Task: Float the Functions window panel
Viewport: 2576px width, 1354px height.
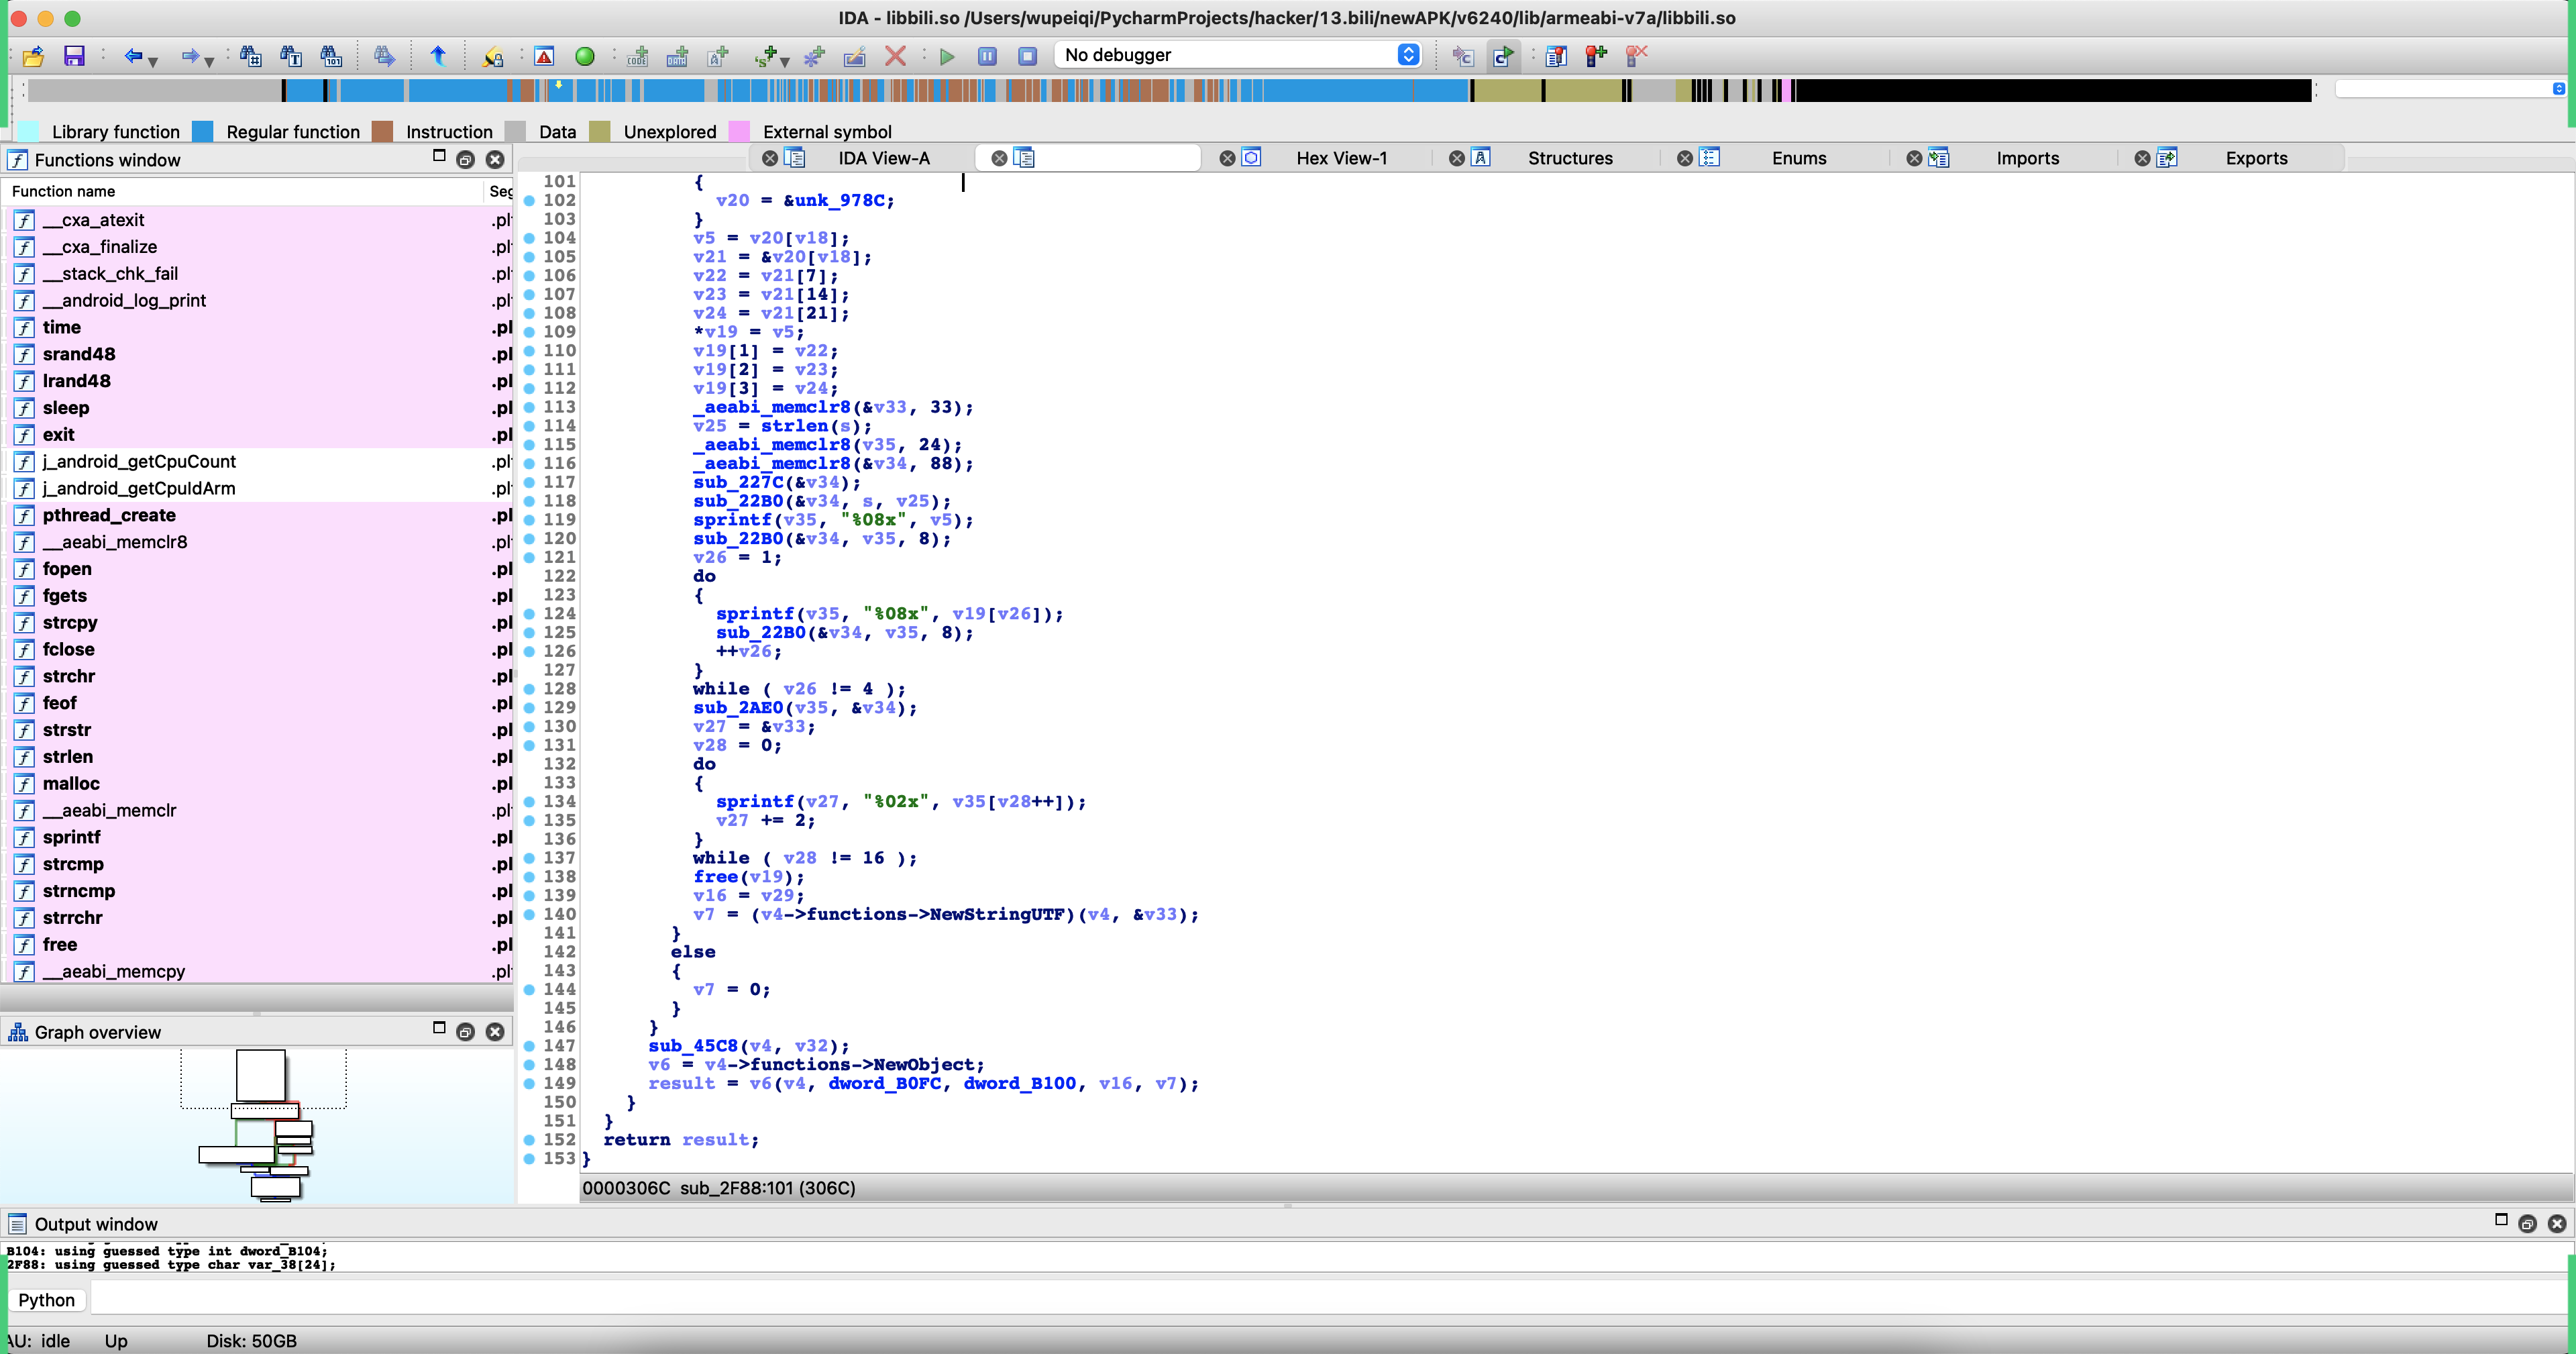Action: (x=465, y=160)
